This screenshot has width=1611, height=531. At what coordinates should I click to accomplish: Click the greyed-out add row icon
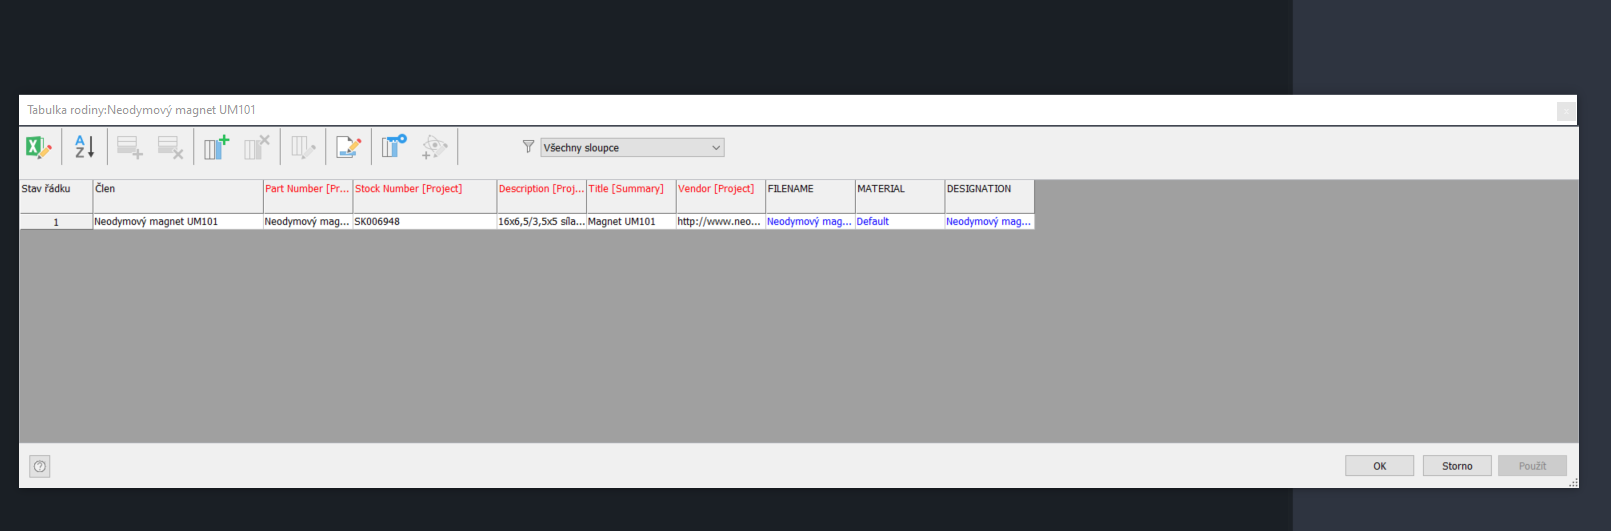tap(129, 148)
